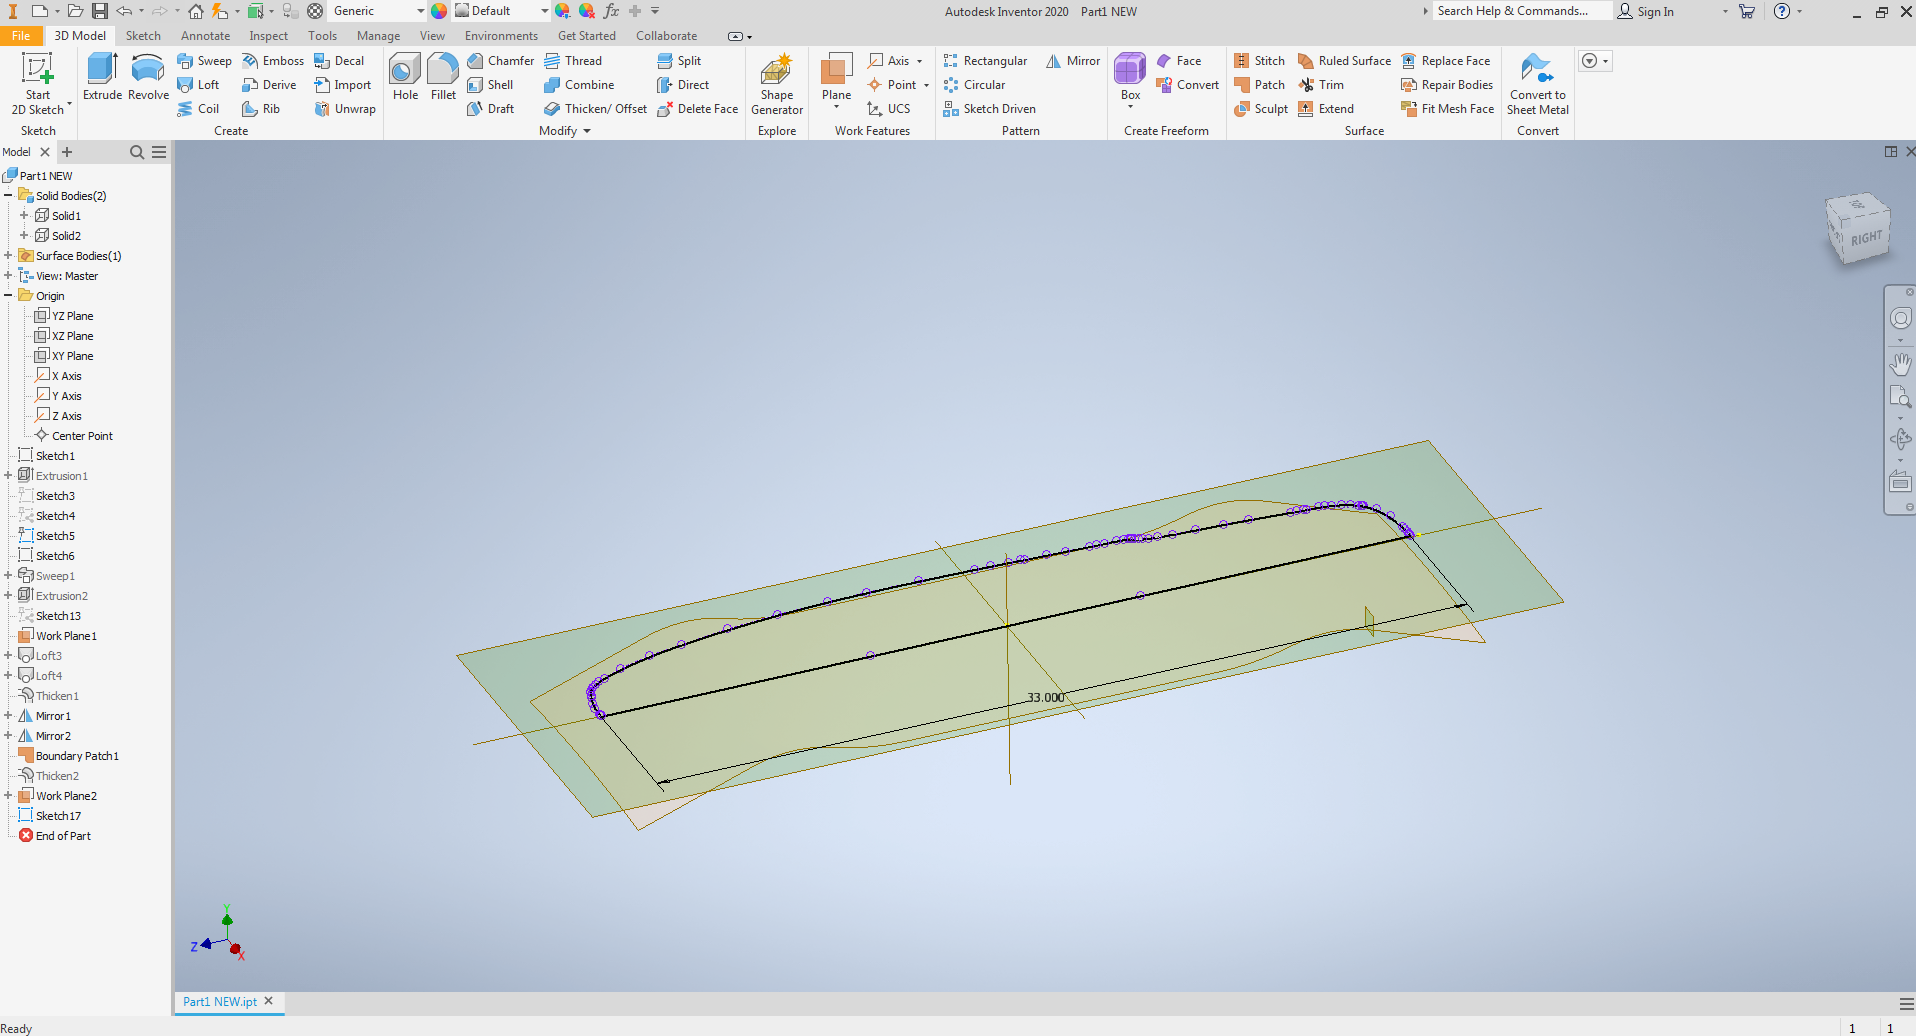Launch the Shape Generator

pos(777,84)
